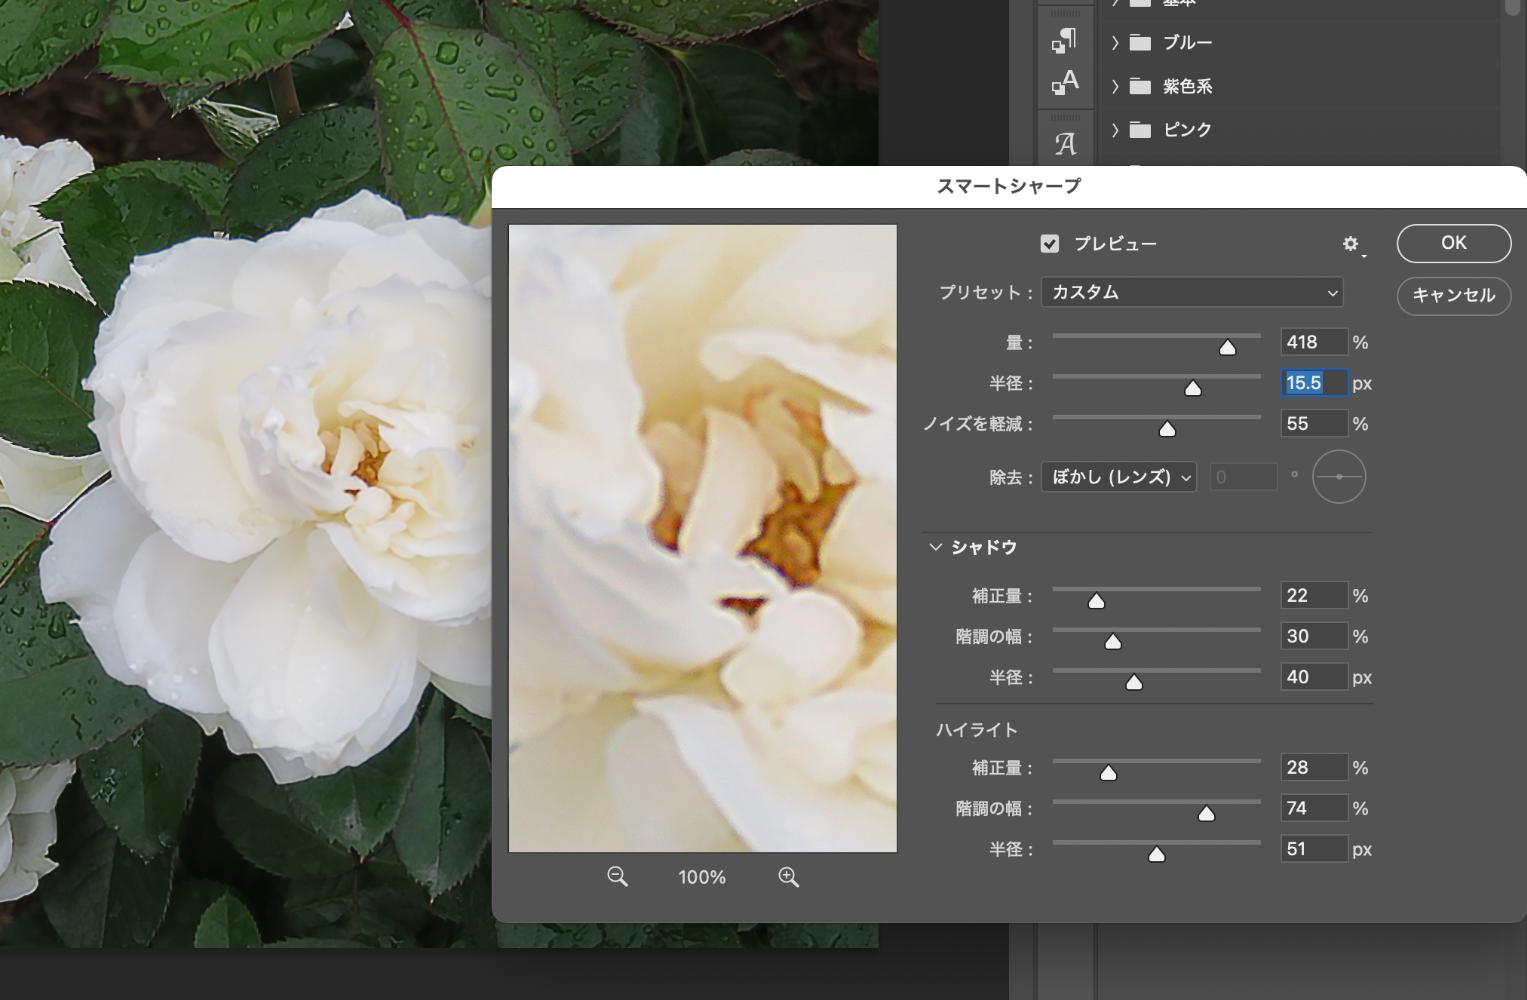Click the 量 value field showing 418
This screenshot has height=1000, width=1527.
tap(1313, 342)
